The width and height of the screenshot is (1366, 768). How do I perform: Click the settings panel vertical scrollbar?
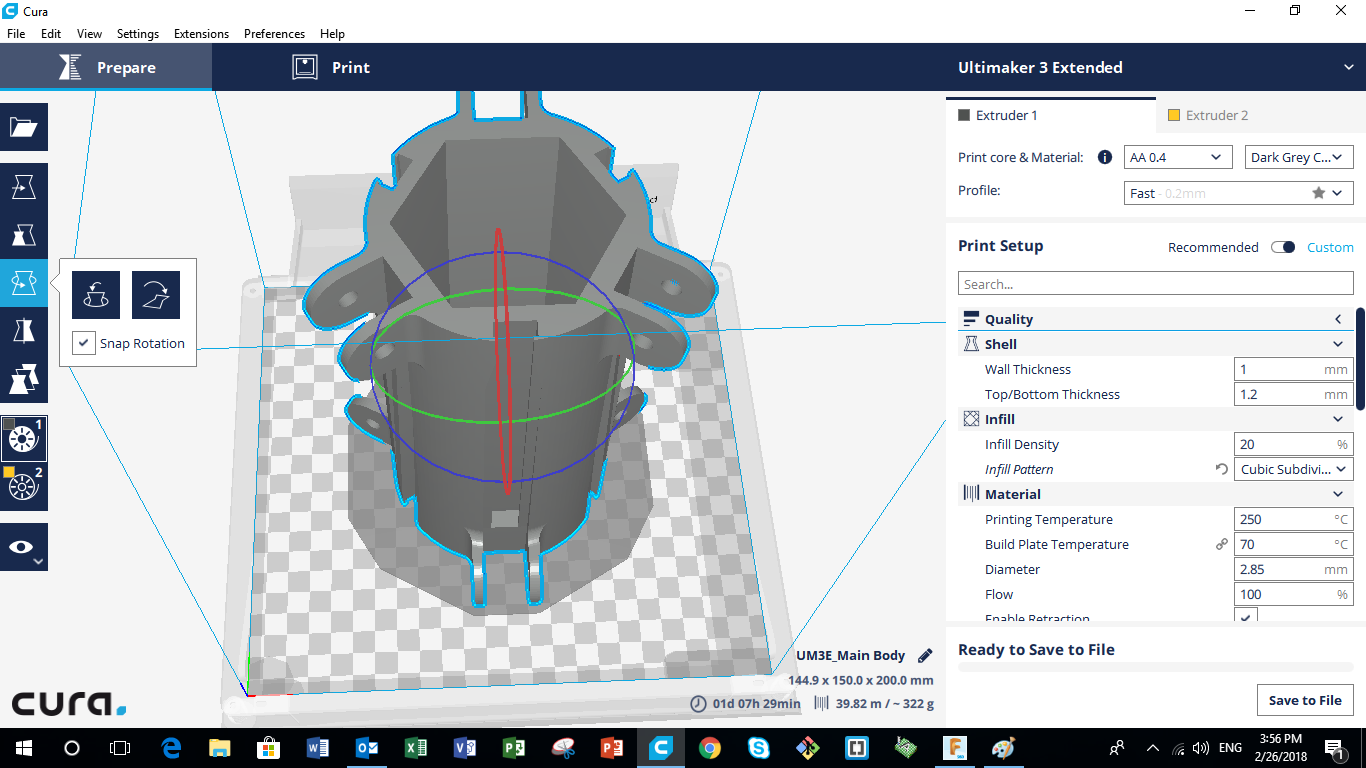(x=1360, y=358)
